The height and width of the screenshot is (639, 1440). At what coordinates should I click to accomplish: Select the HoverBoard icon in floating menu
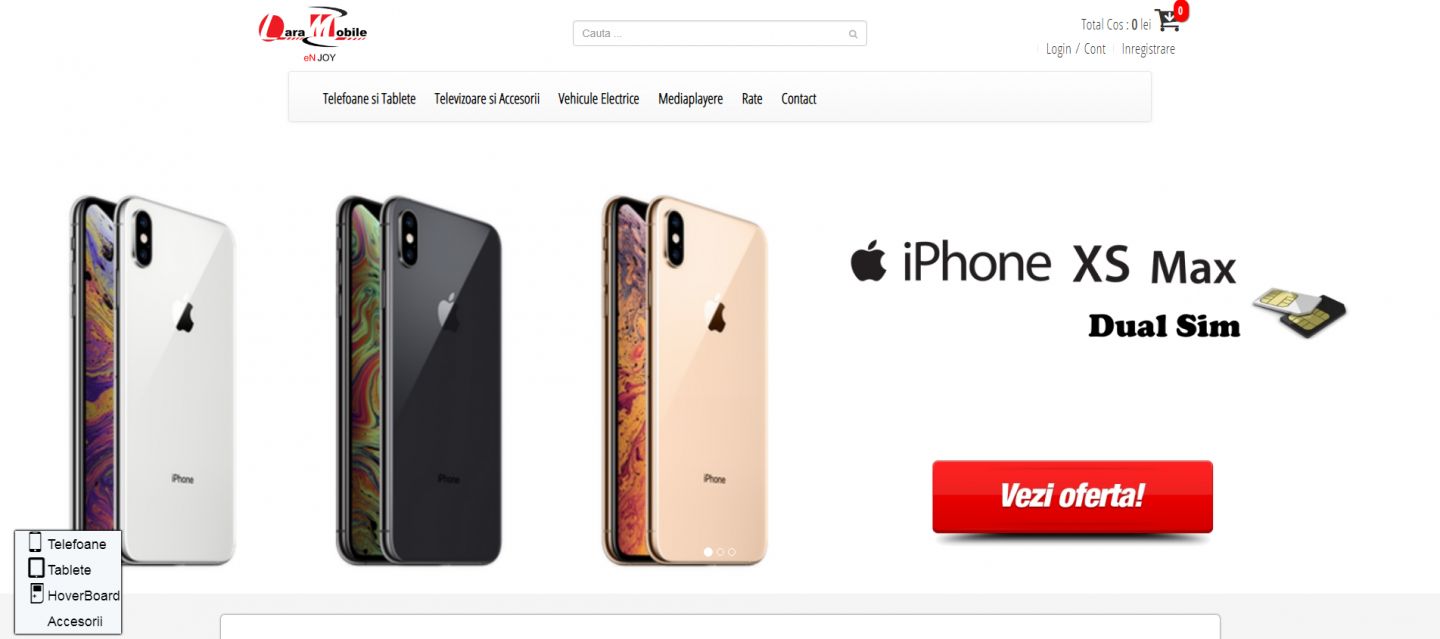(x=38, y=594)
